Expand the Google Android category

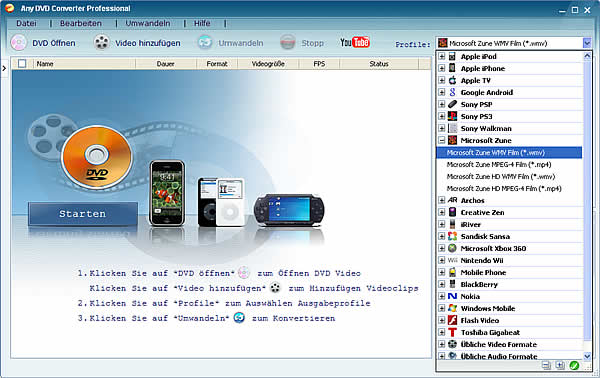point(442,92)
